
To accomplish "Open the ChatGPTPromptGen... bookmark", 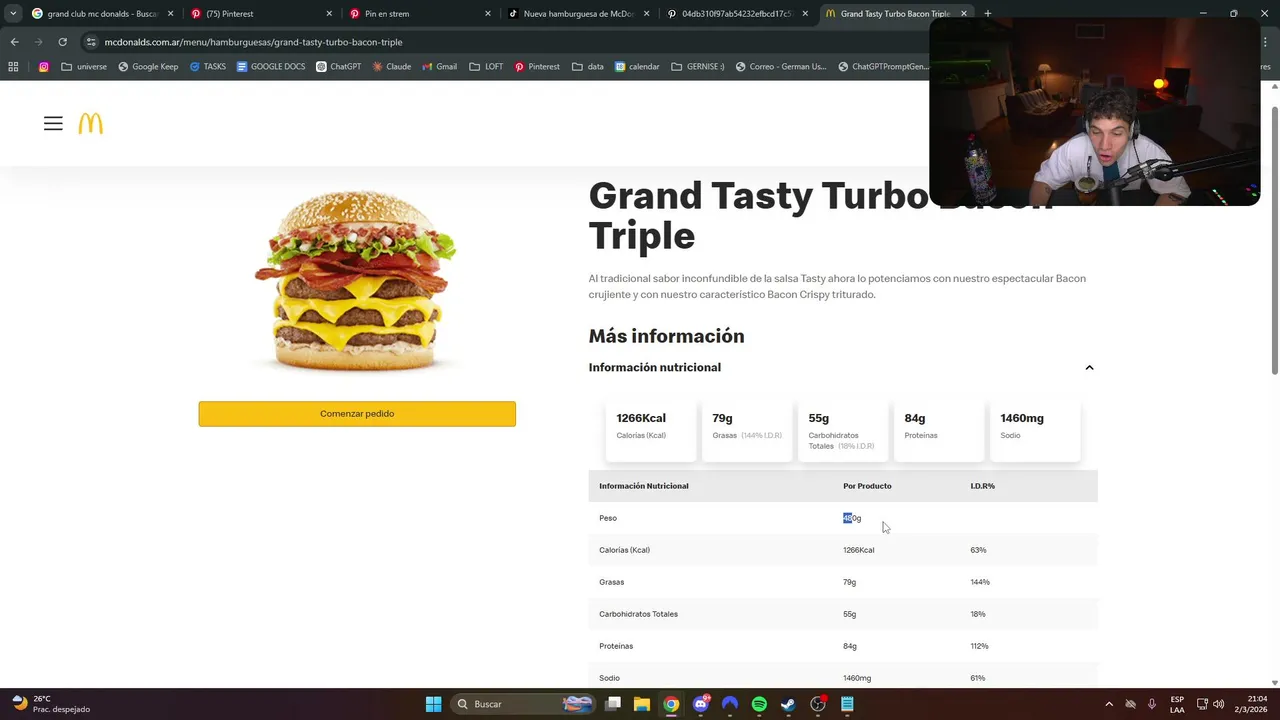I will [x=884, y=67].
